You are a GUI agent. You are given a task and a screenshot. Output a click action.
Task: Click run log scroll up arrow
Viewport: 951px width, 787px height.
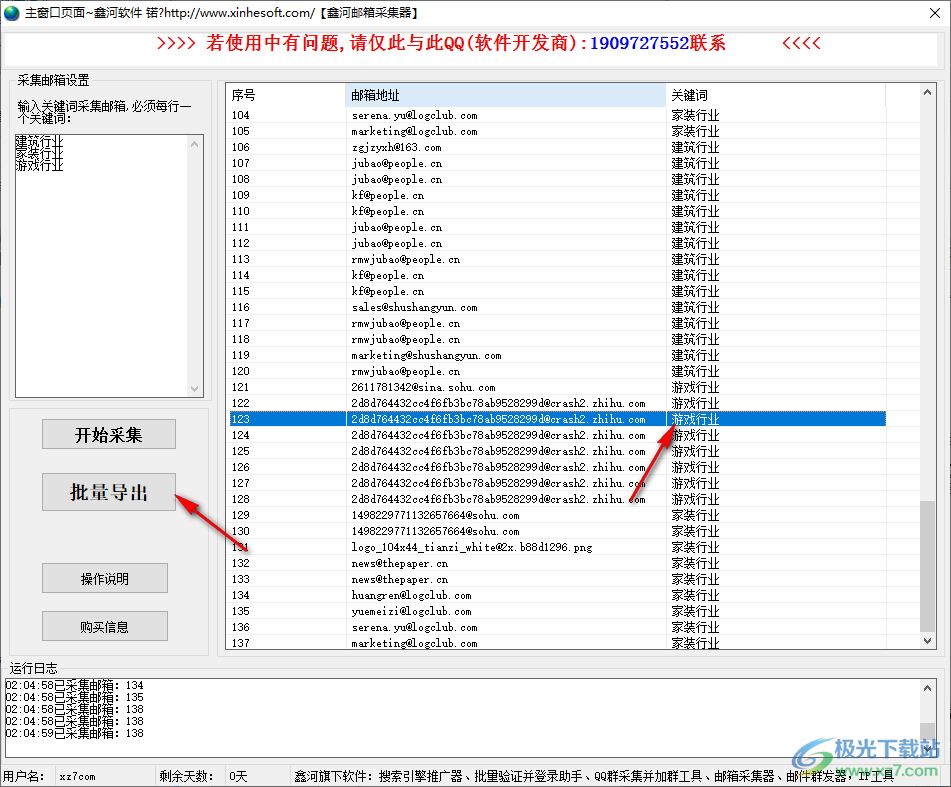pyautogui.click(x=927, y=688)
